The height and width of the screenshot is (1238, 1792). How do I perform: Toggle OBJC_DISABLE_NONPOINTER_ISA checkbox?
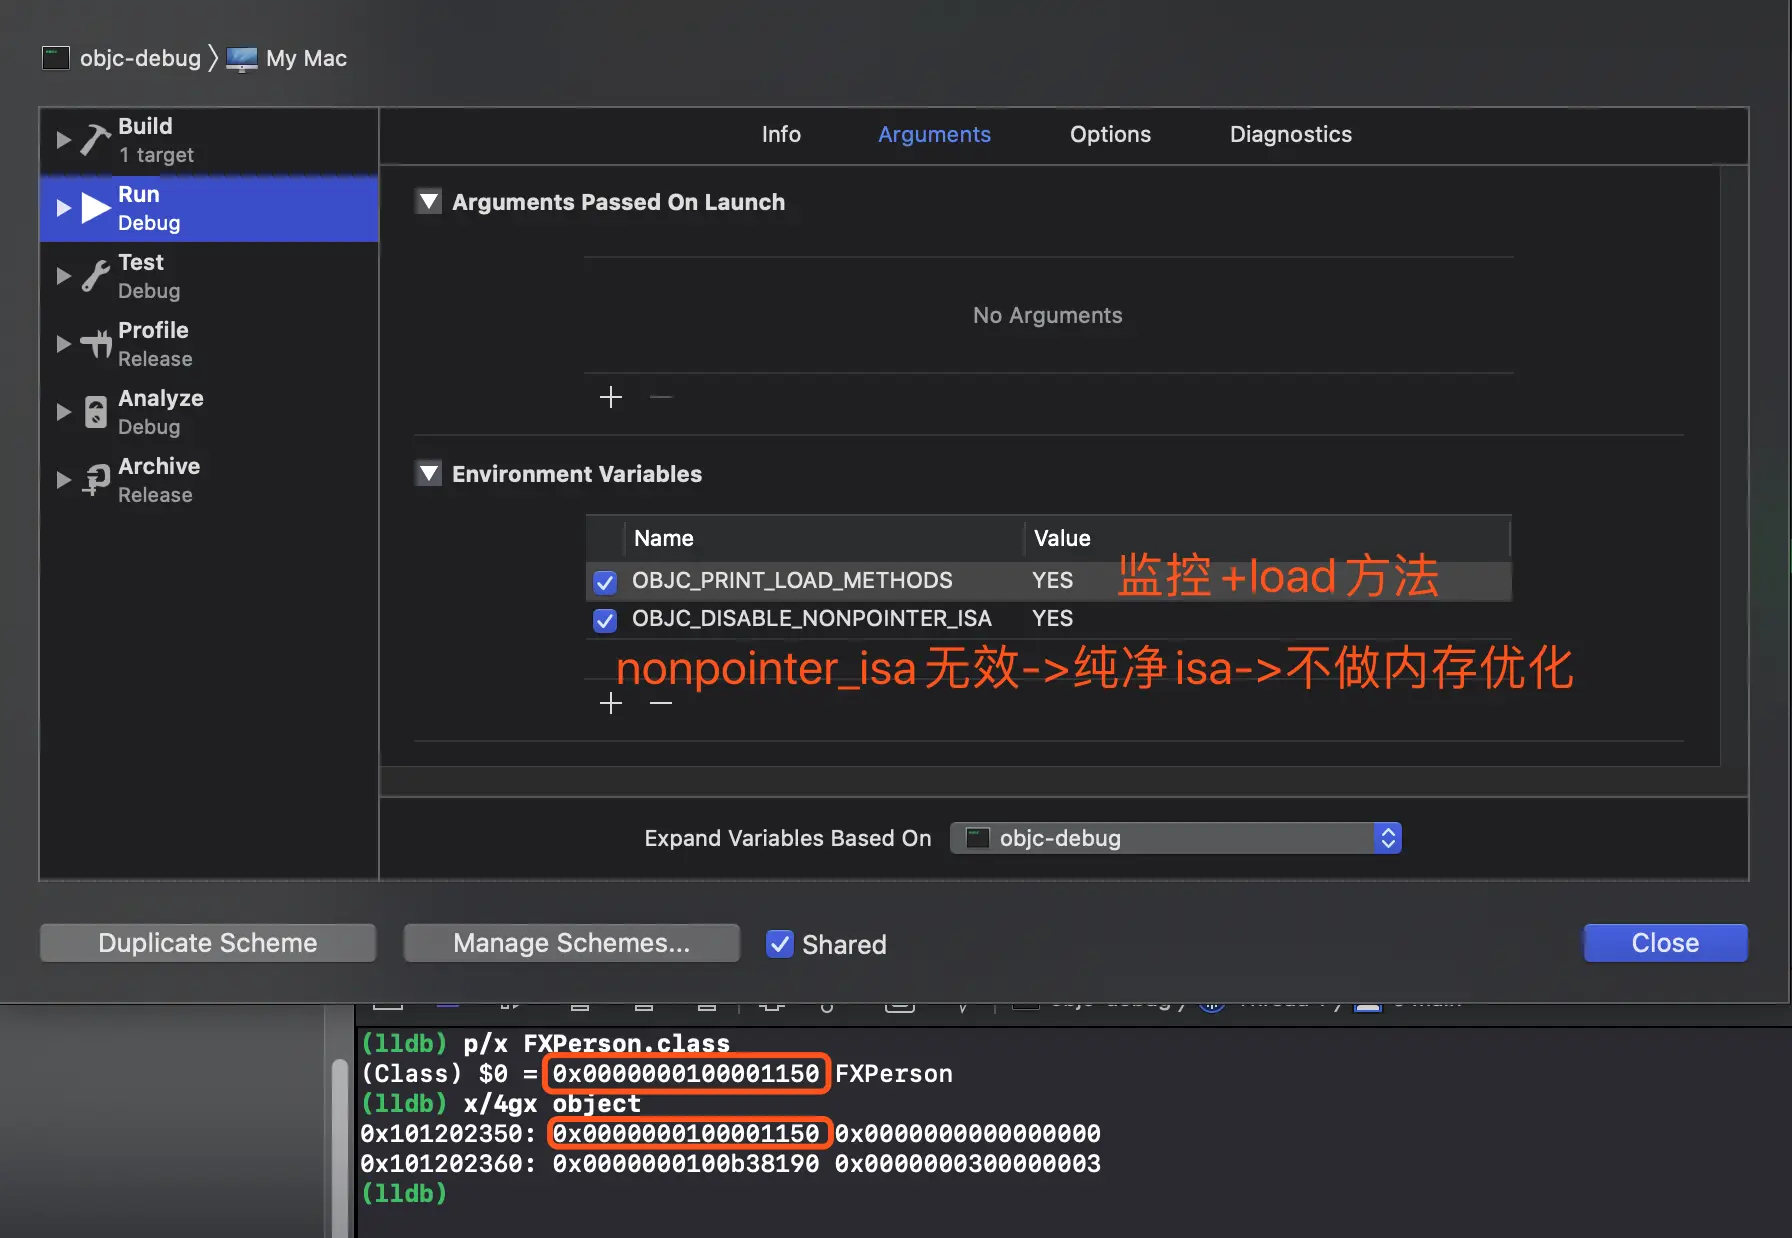click(x=605, y=620)
